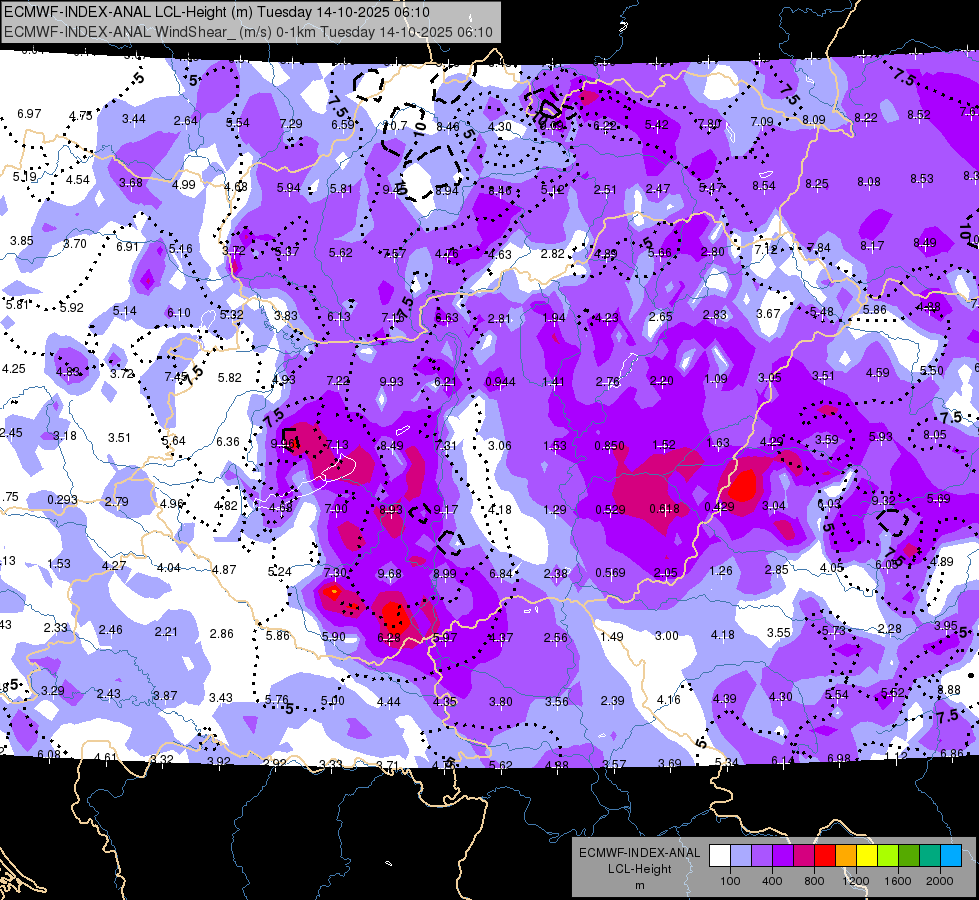Click the wind shear value 8.99
The width and height of the screenshot is (979, 900).
click(x=445, y=573)
